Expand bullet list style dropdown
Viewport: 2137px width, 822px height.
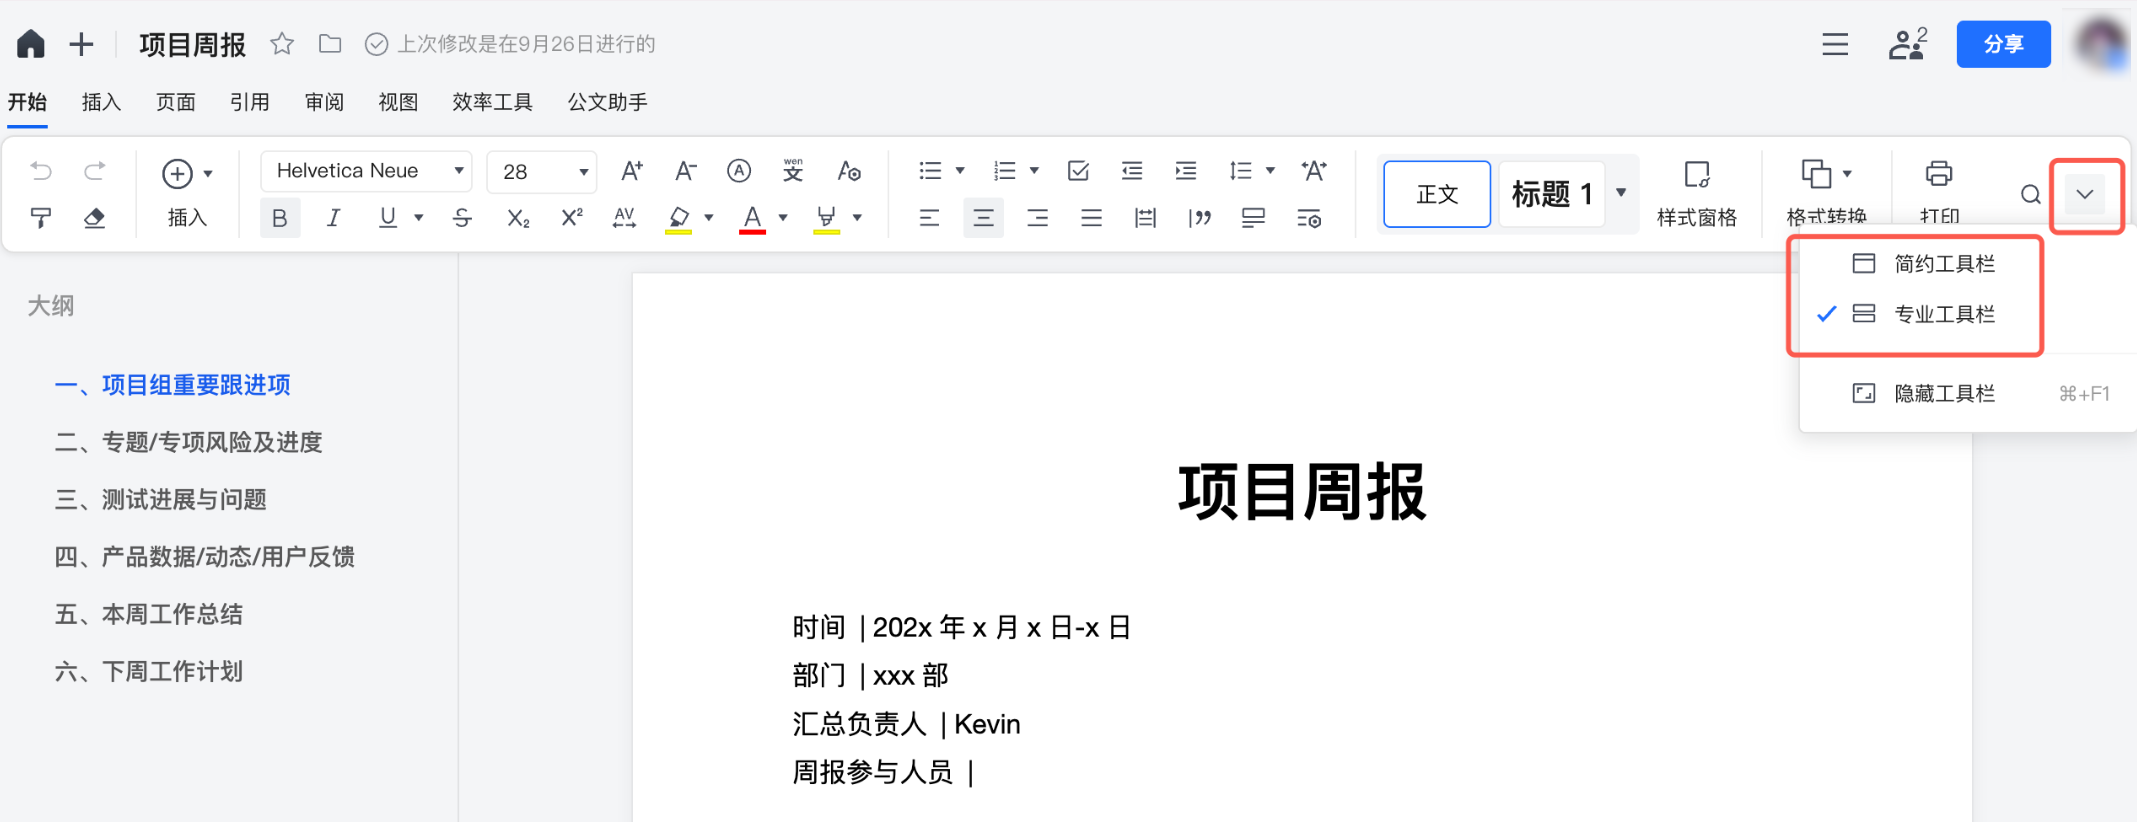coord(960,171)
